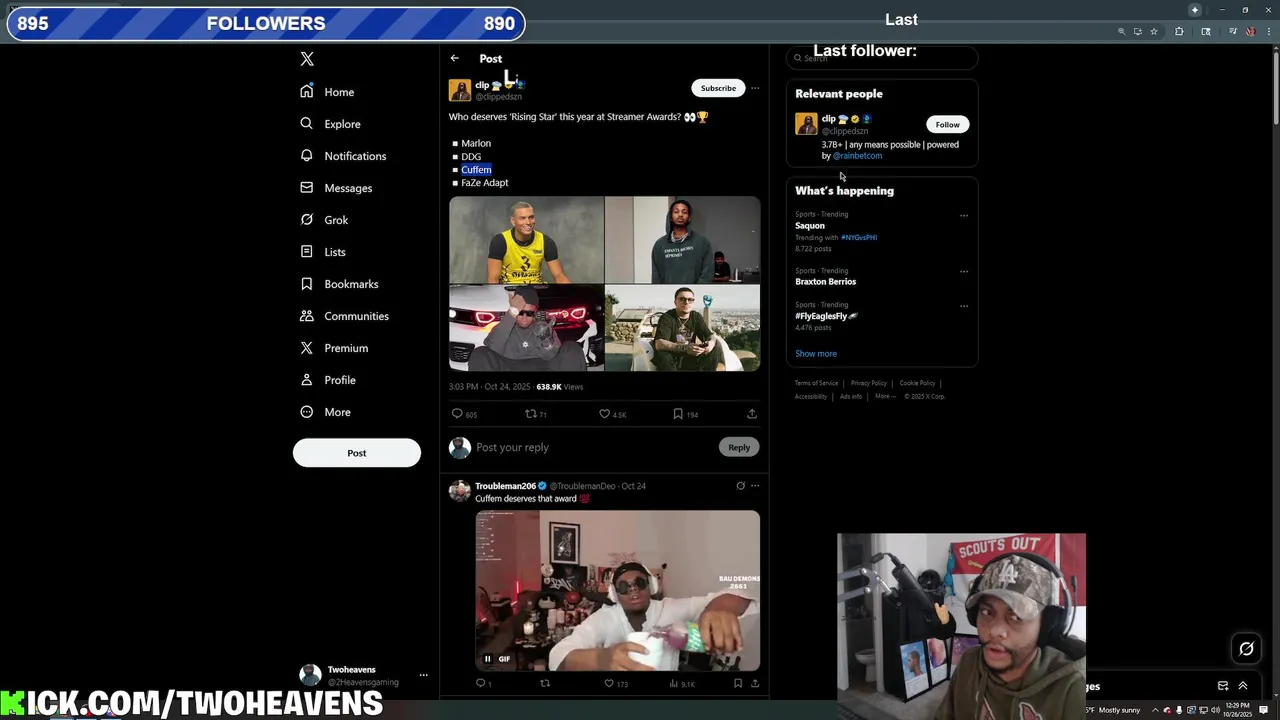This screenshot has width=1280, height=720.
Task: Compose a new message in the Messages drawer
Action: click(1223, 686)
